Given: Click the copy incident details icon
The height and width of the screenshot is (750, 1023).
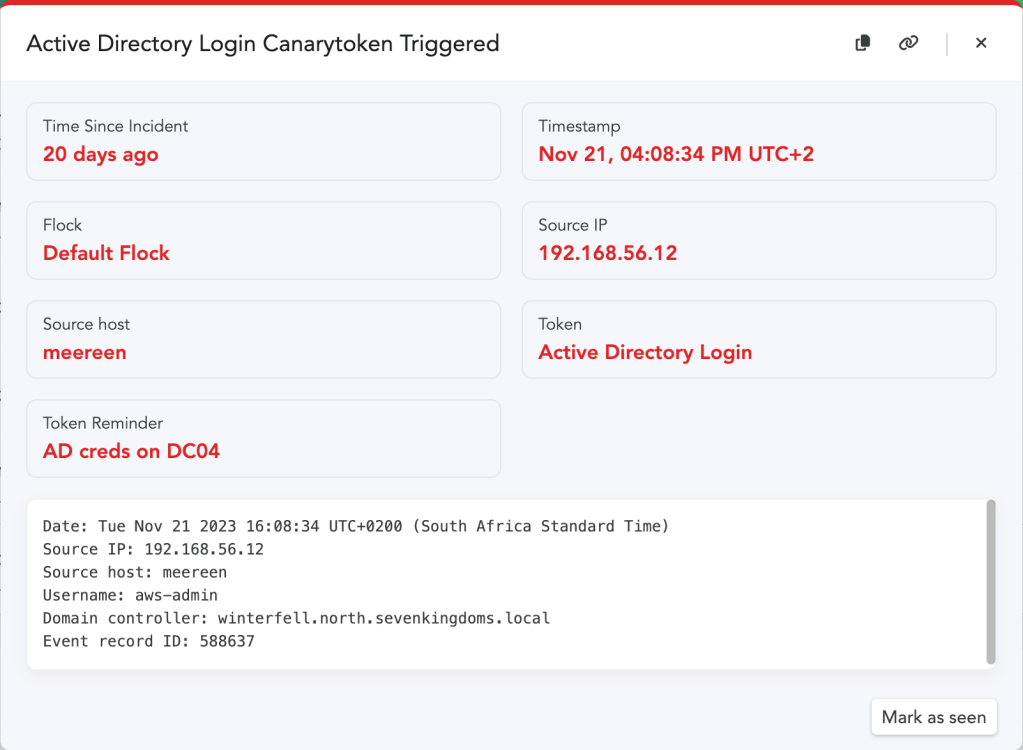Looking at the screenshot, I should pos(863,43).
